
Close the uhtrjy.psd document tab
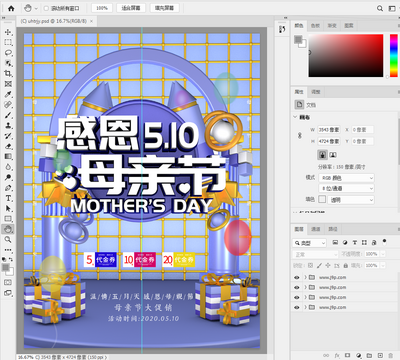92,21
